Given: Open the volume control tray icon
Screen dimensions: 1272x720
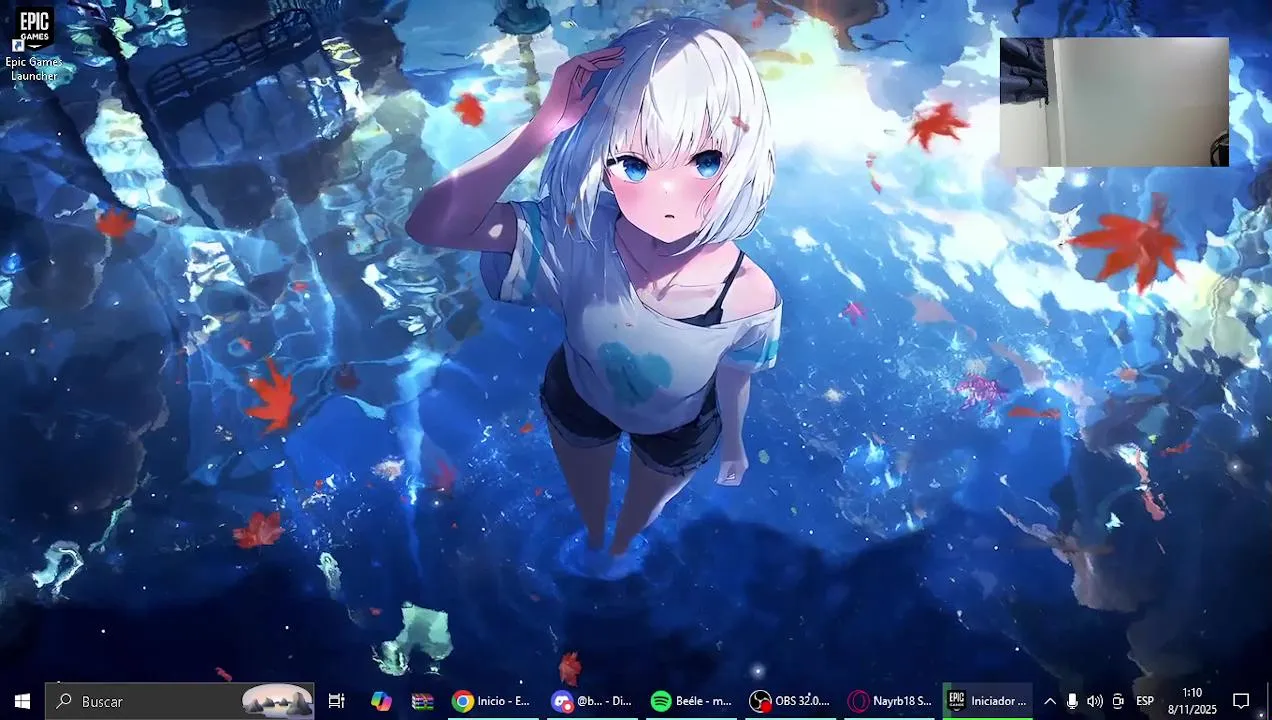Looking at the screenshot, I should click(1095, 701).
